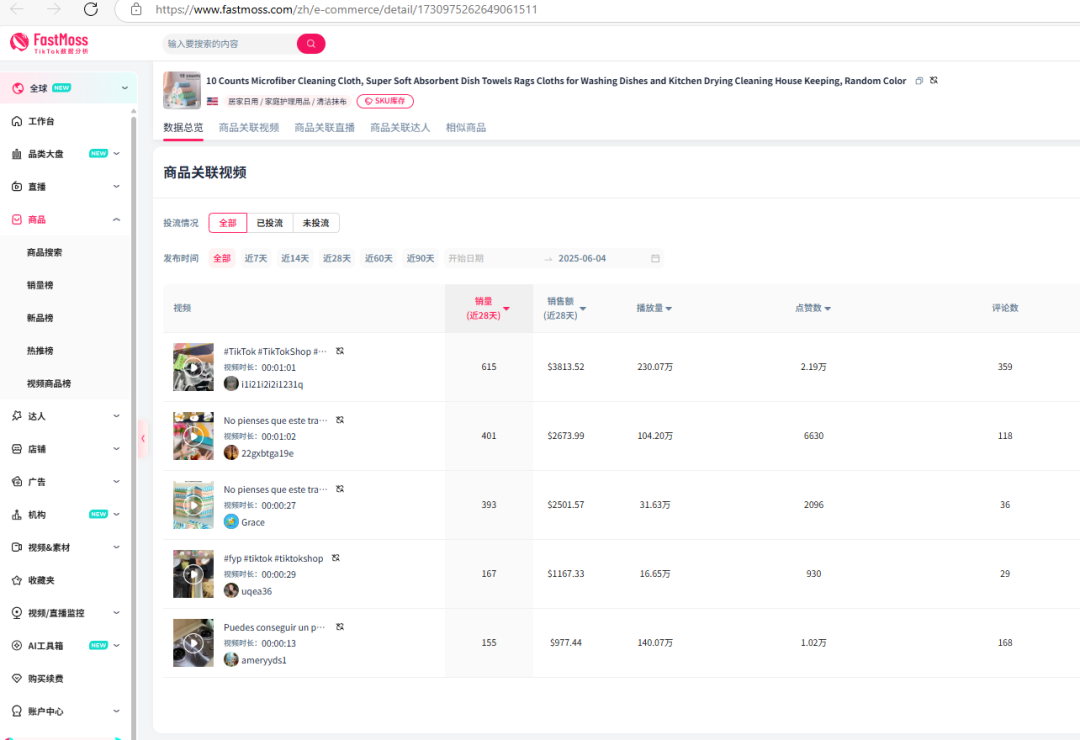
Task: Select 已投流 filter option
Action: click(x=269, y=223)
